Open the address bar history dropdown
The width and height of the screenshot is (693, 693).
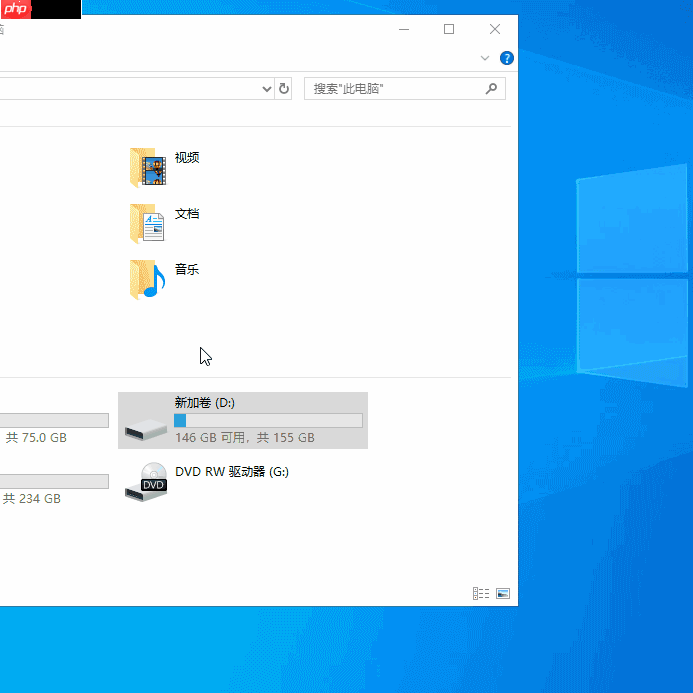267,89
